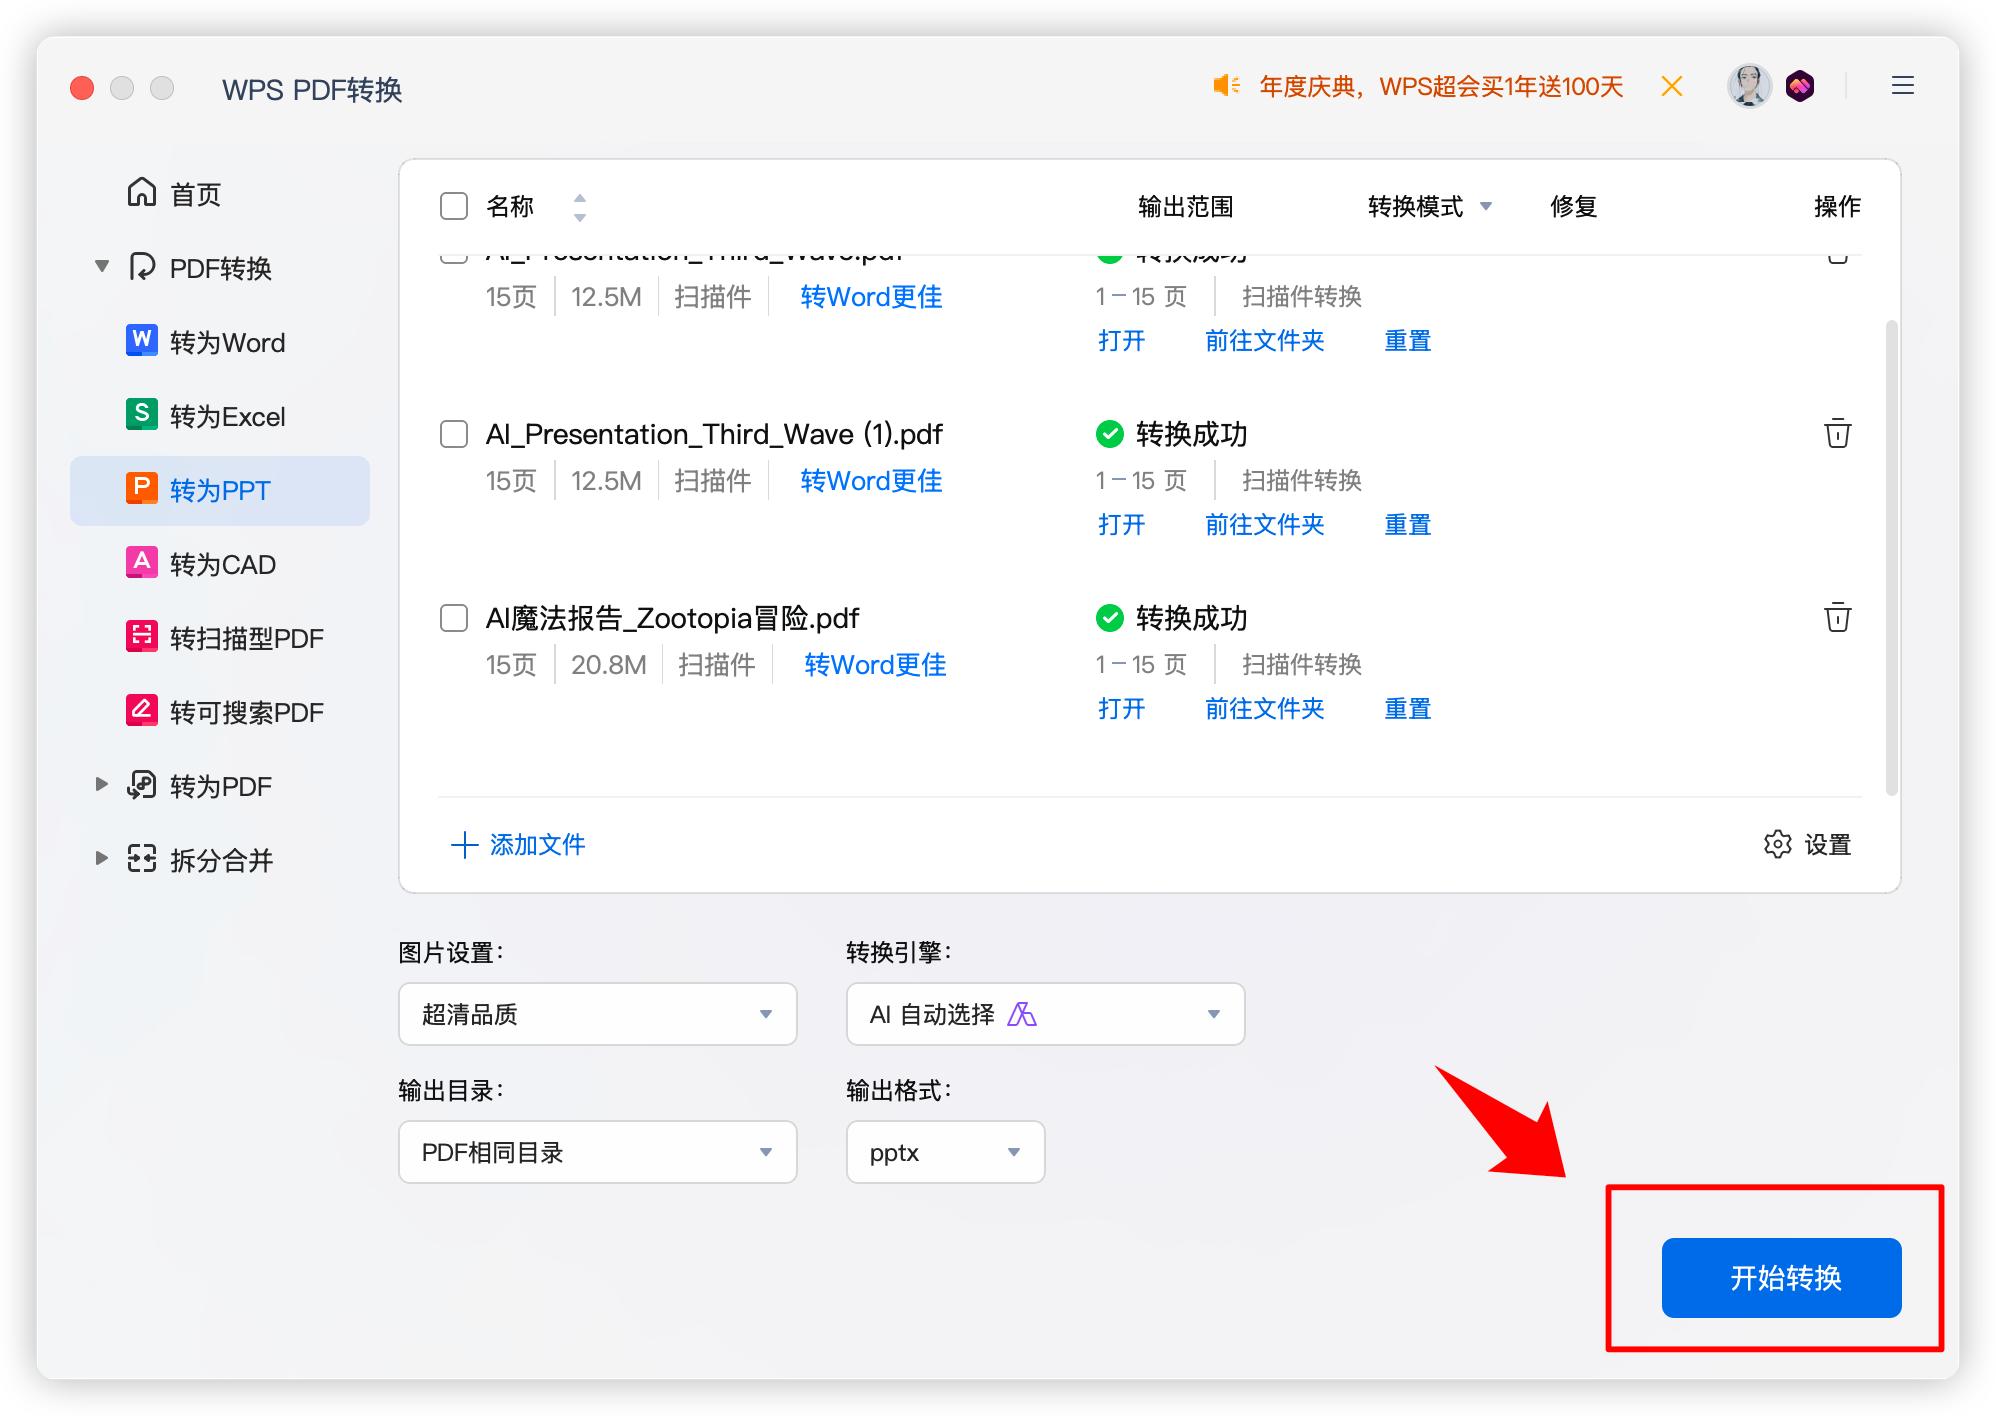Image resolution: width=1996 pixels, height=1416 pixels.
Task: Click the 转为Word icon in sidebar
Action: pyautogui.click(x=142, y=341)
